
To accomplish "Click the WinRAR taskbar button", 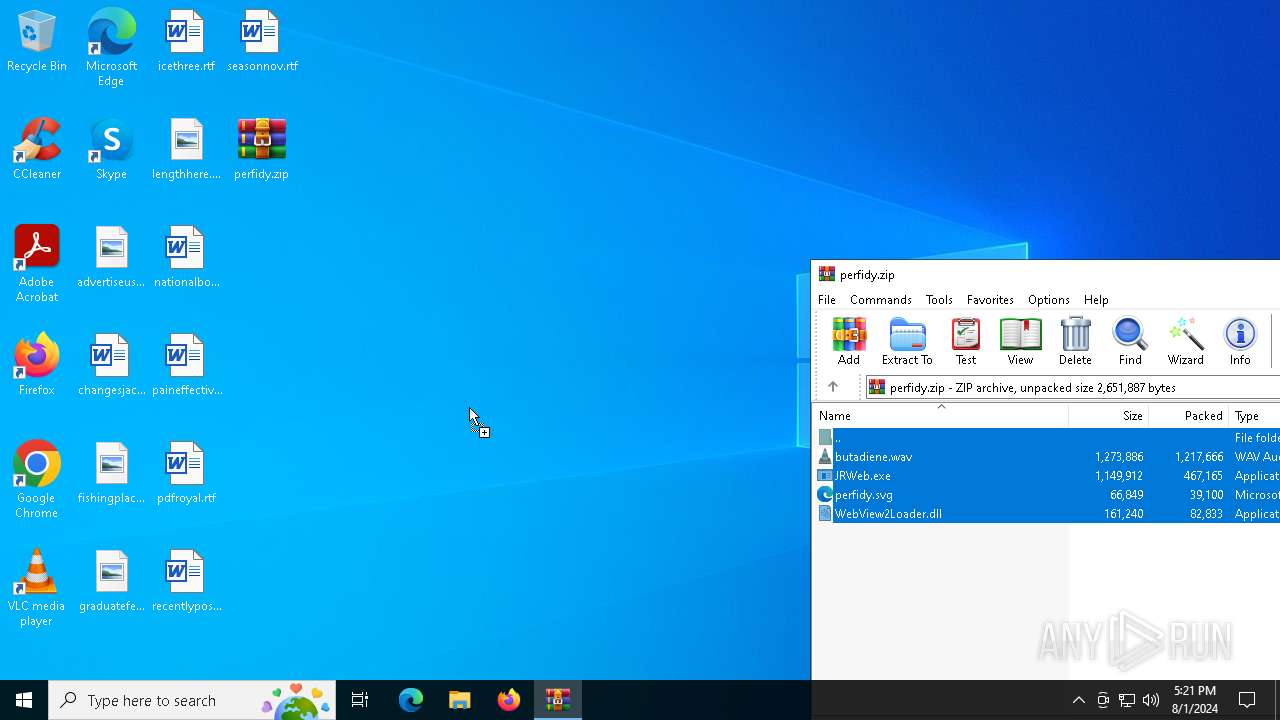I will point(558,700).
